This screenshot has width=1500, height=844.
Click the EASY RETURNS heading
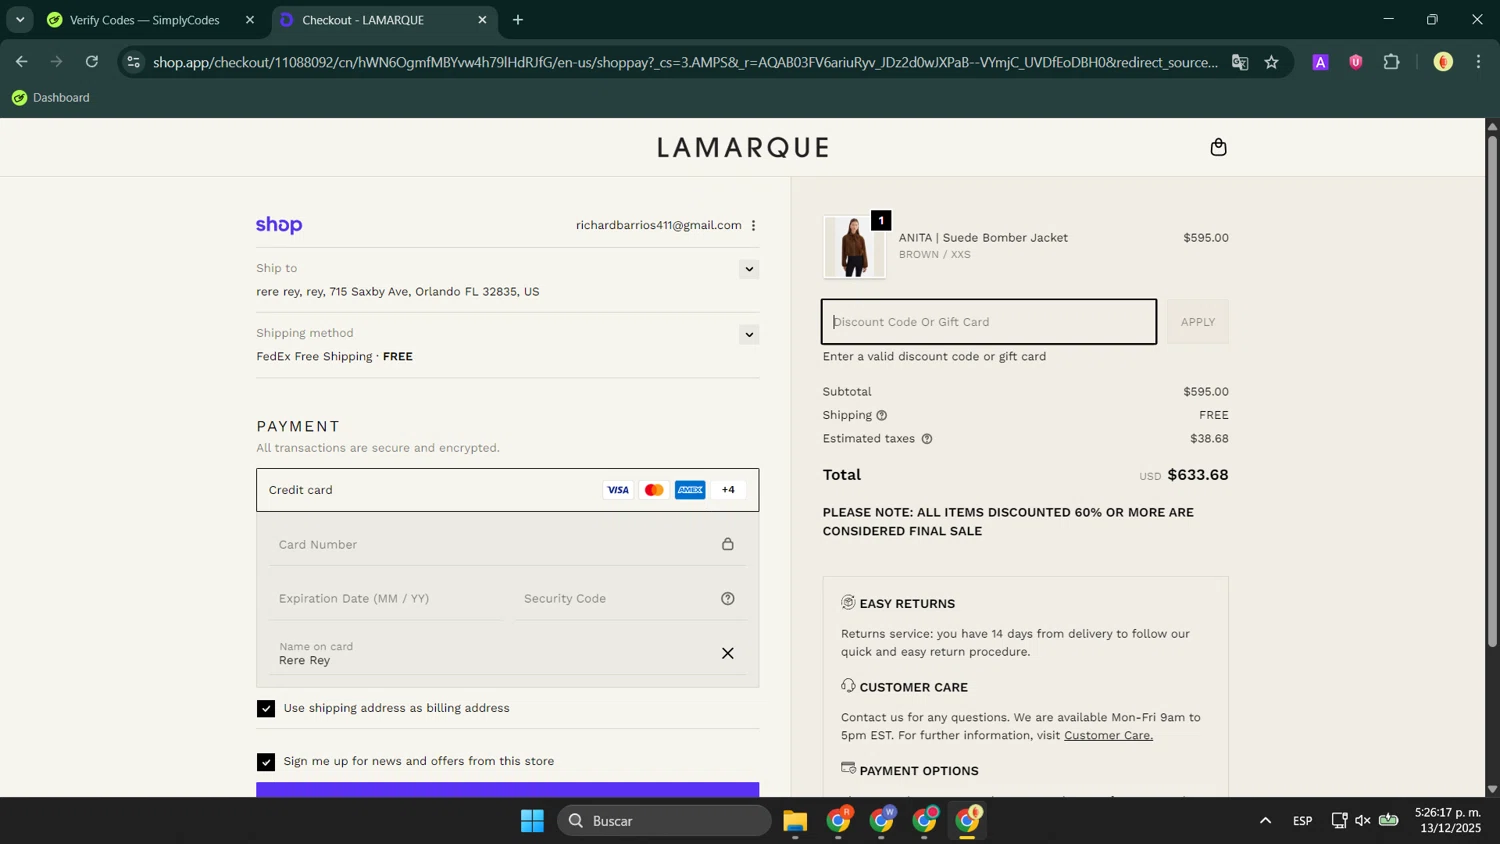click(907, 604)
